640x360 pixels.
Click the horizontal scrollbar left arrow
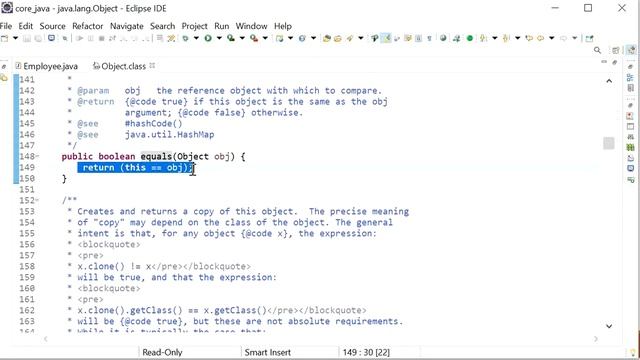click(45, 339)
